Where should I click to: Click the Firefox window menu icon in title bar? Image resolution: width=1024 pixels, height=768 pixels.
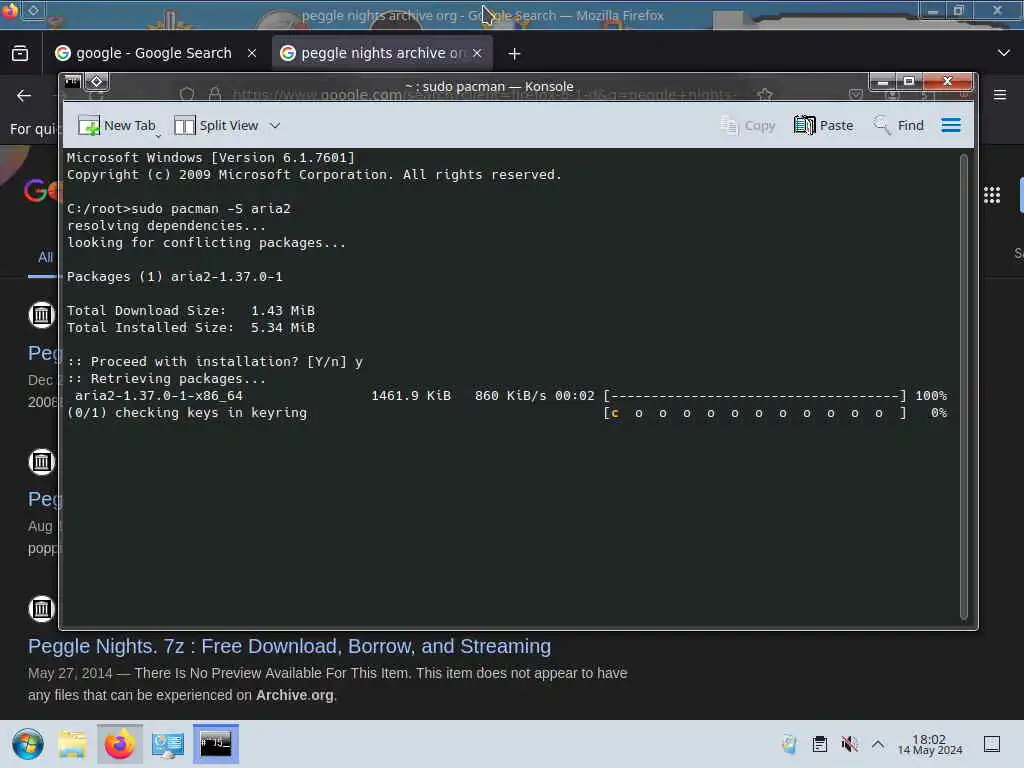[x=10, y=10]
